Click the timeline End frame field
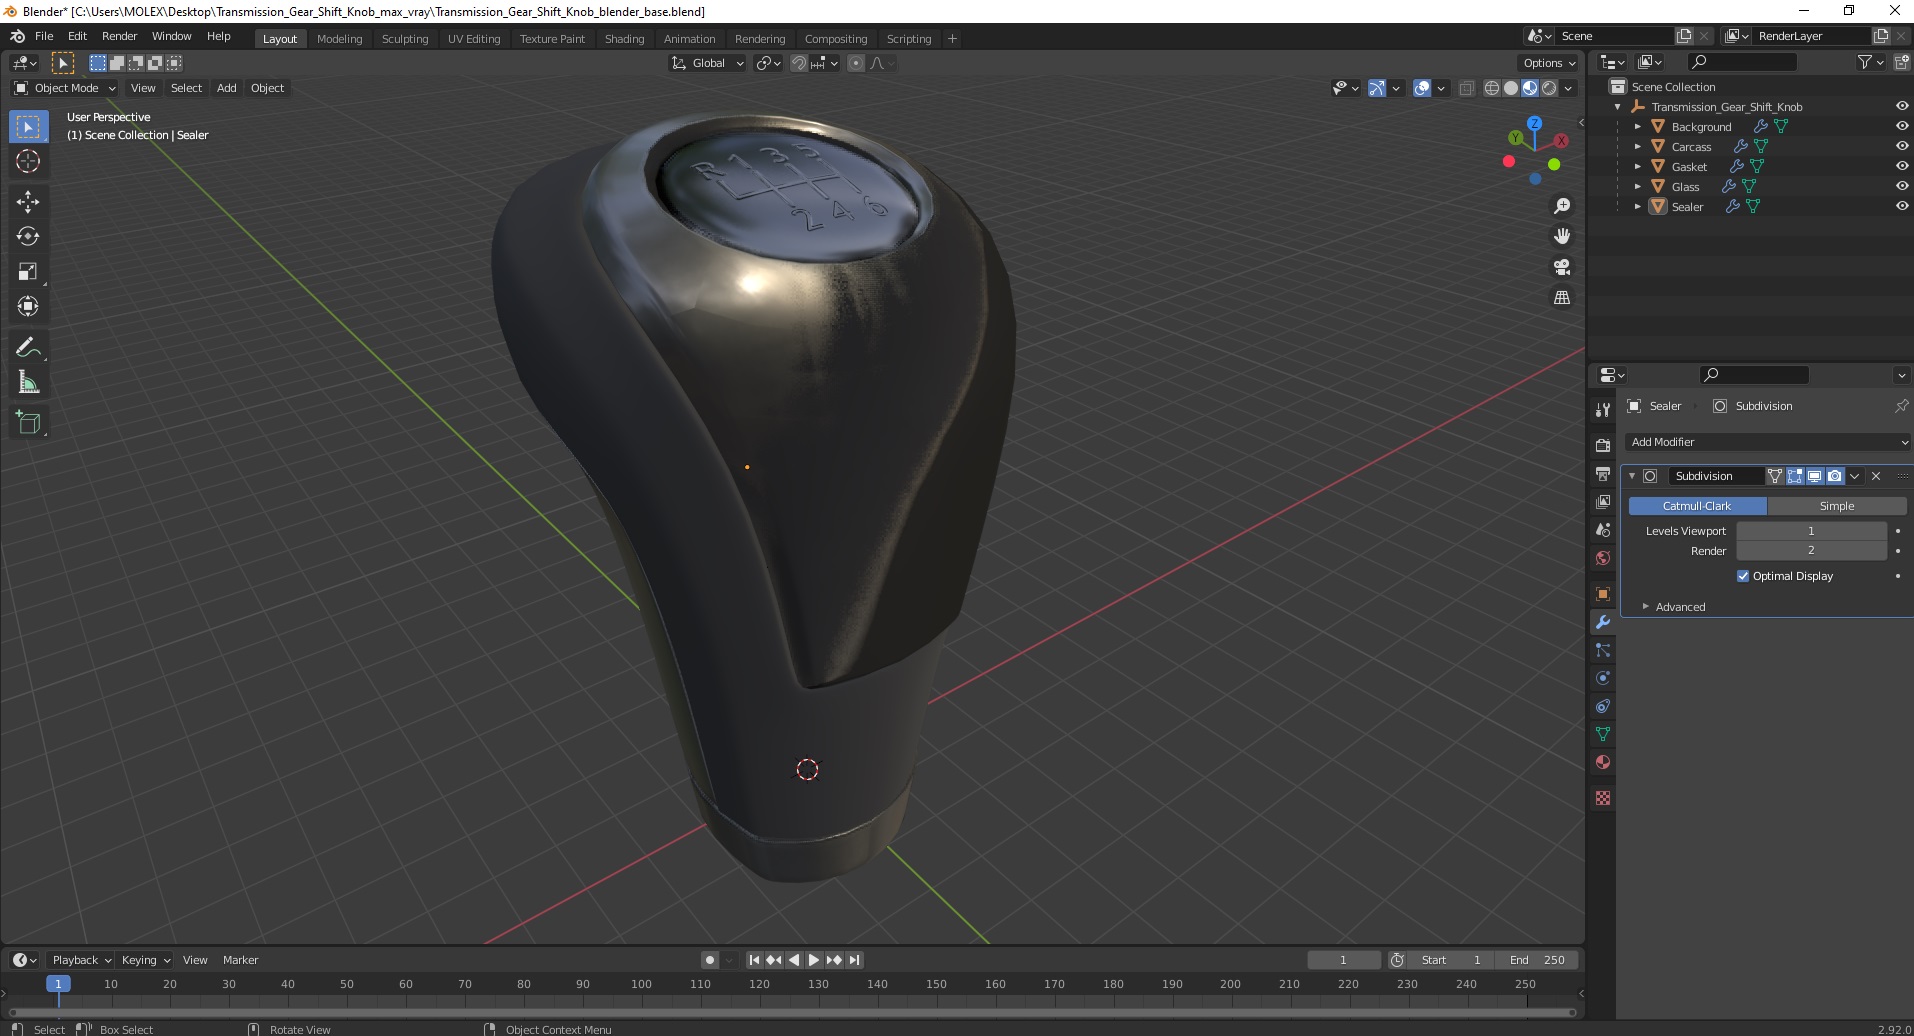Viewport: 1914px width, 1036px height. [1537, 960]
